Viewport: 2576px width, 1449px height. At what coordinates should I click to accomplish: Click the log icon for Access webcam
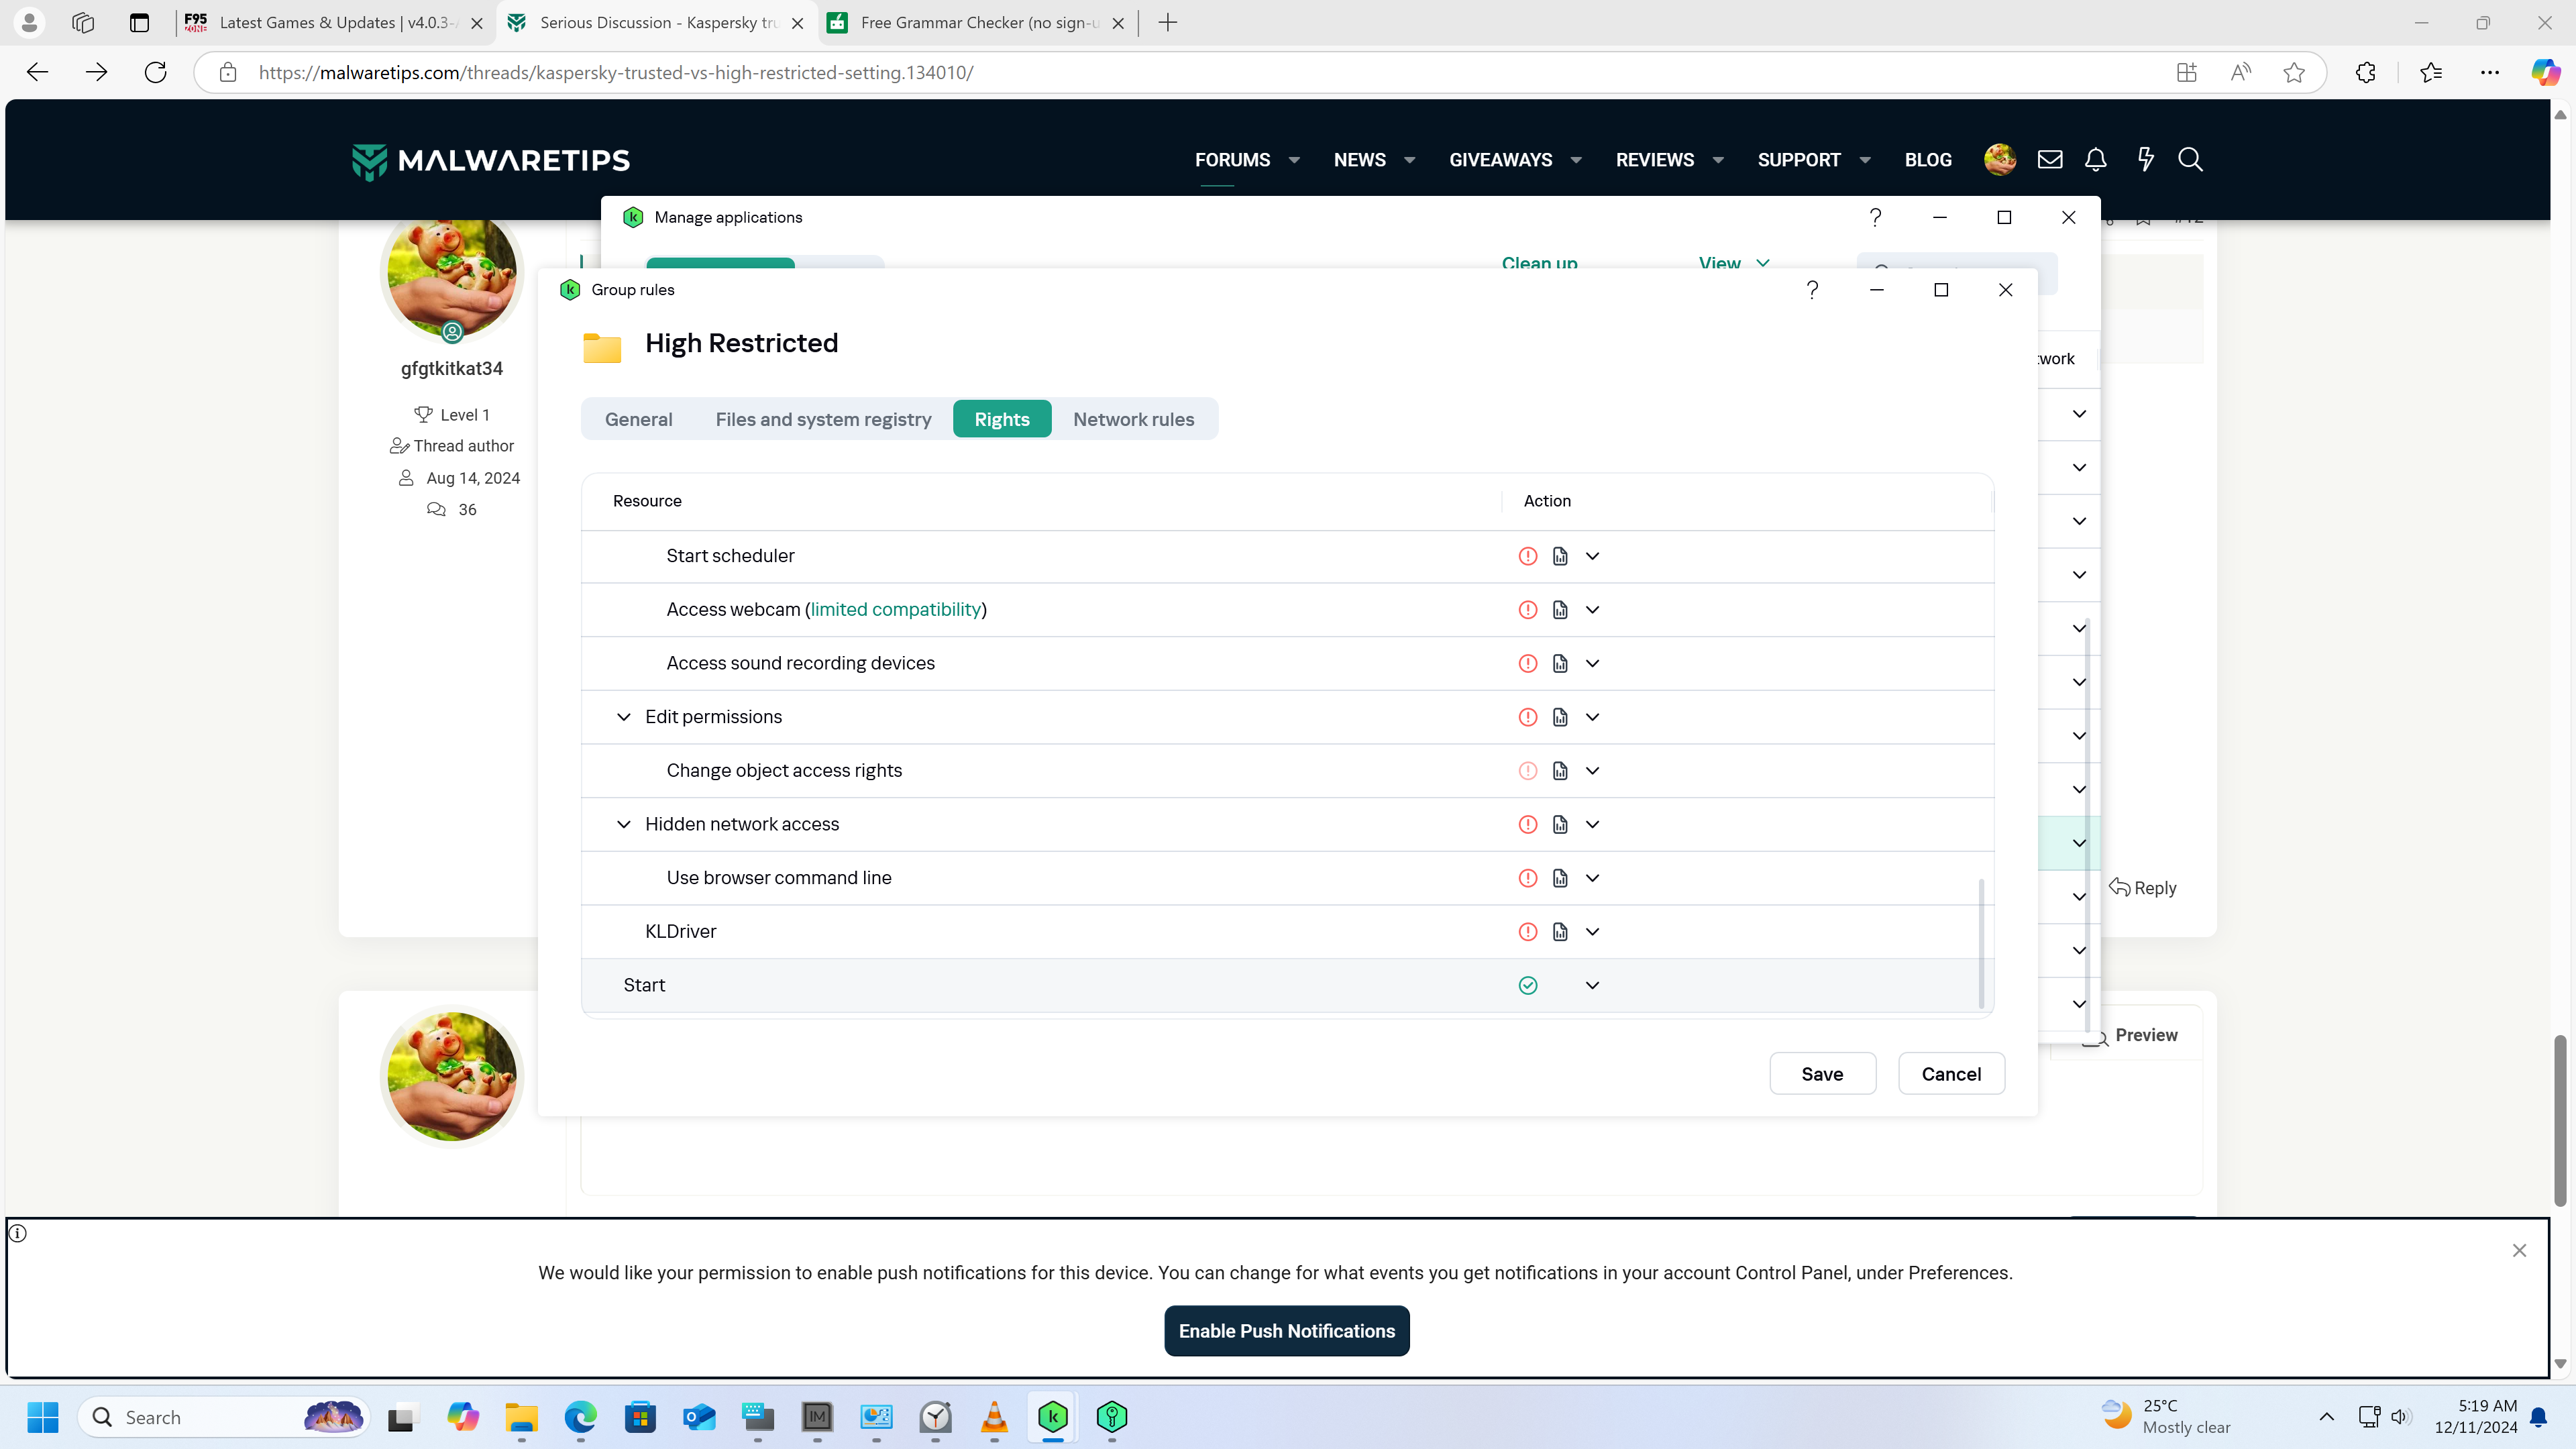[1560, 610]
